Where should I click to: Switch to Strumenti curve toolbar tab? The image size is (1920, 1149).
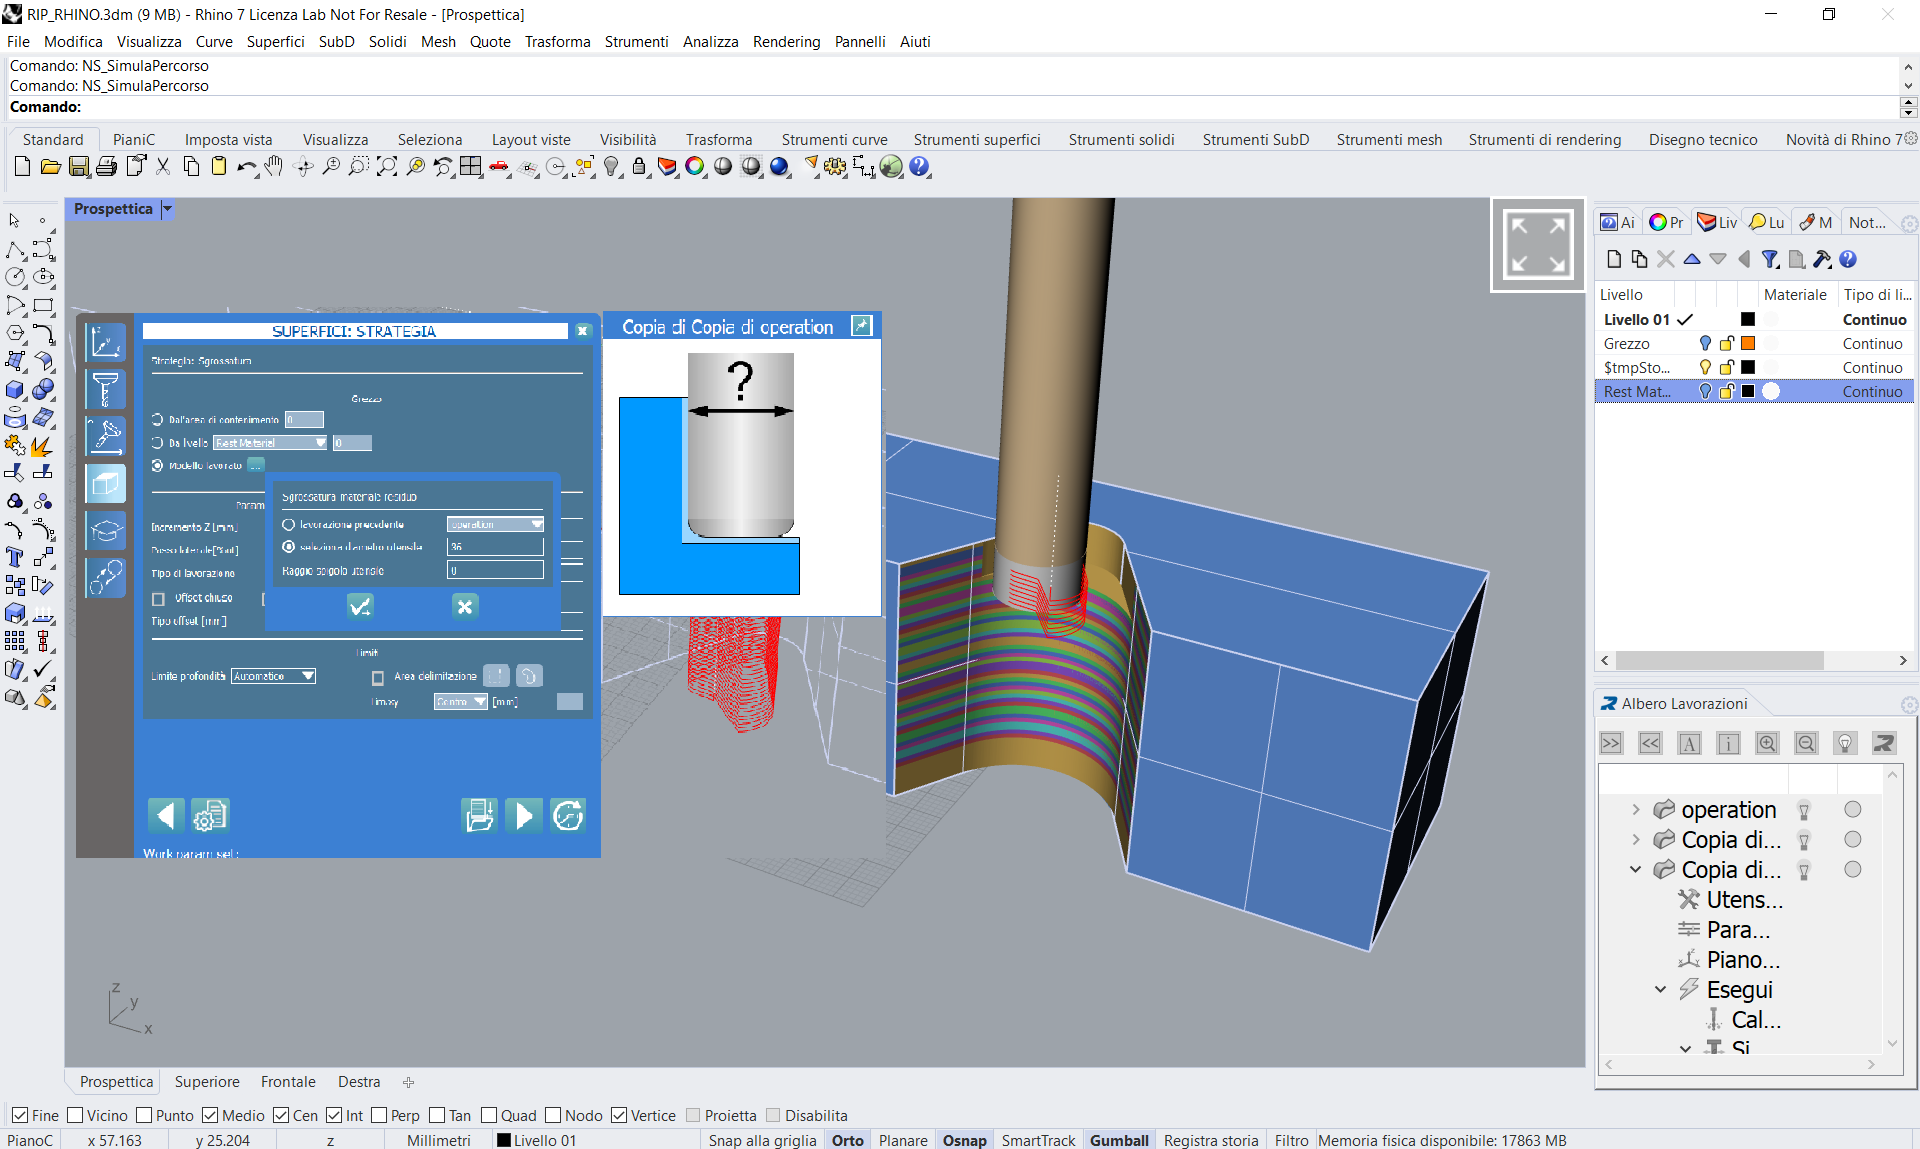click(x=834, y=139)
